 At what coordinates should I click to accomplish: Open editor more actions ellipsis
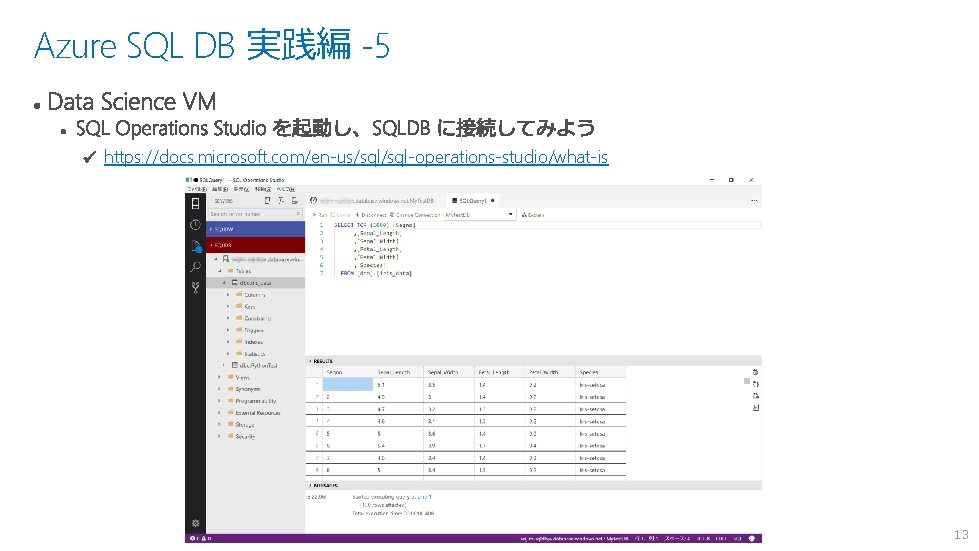754,201
